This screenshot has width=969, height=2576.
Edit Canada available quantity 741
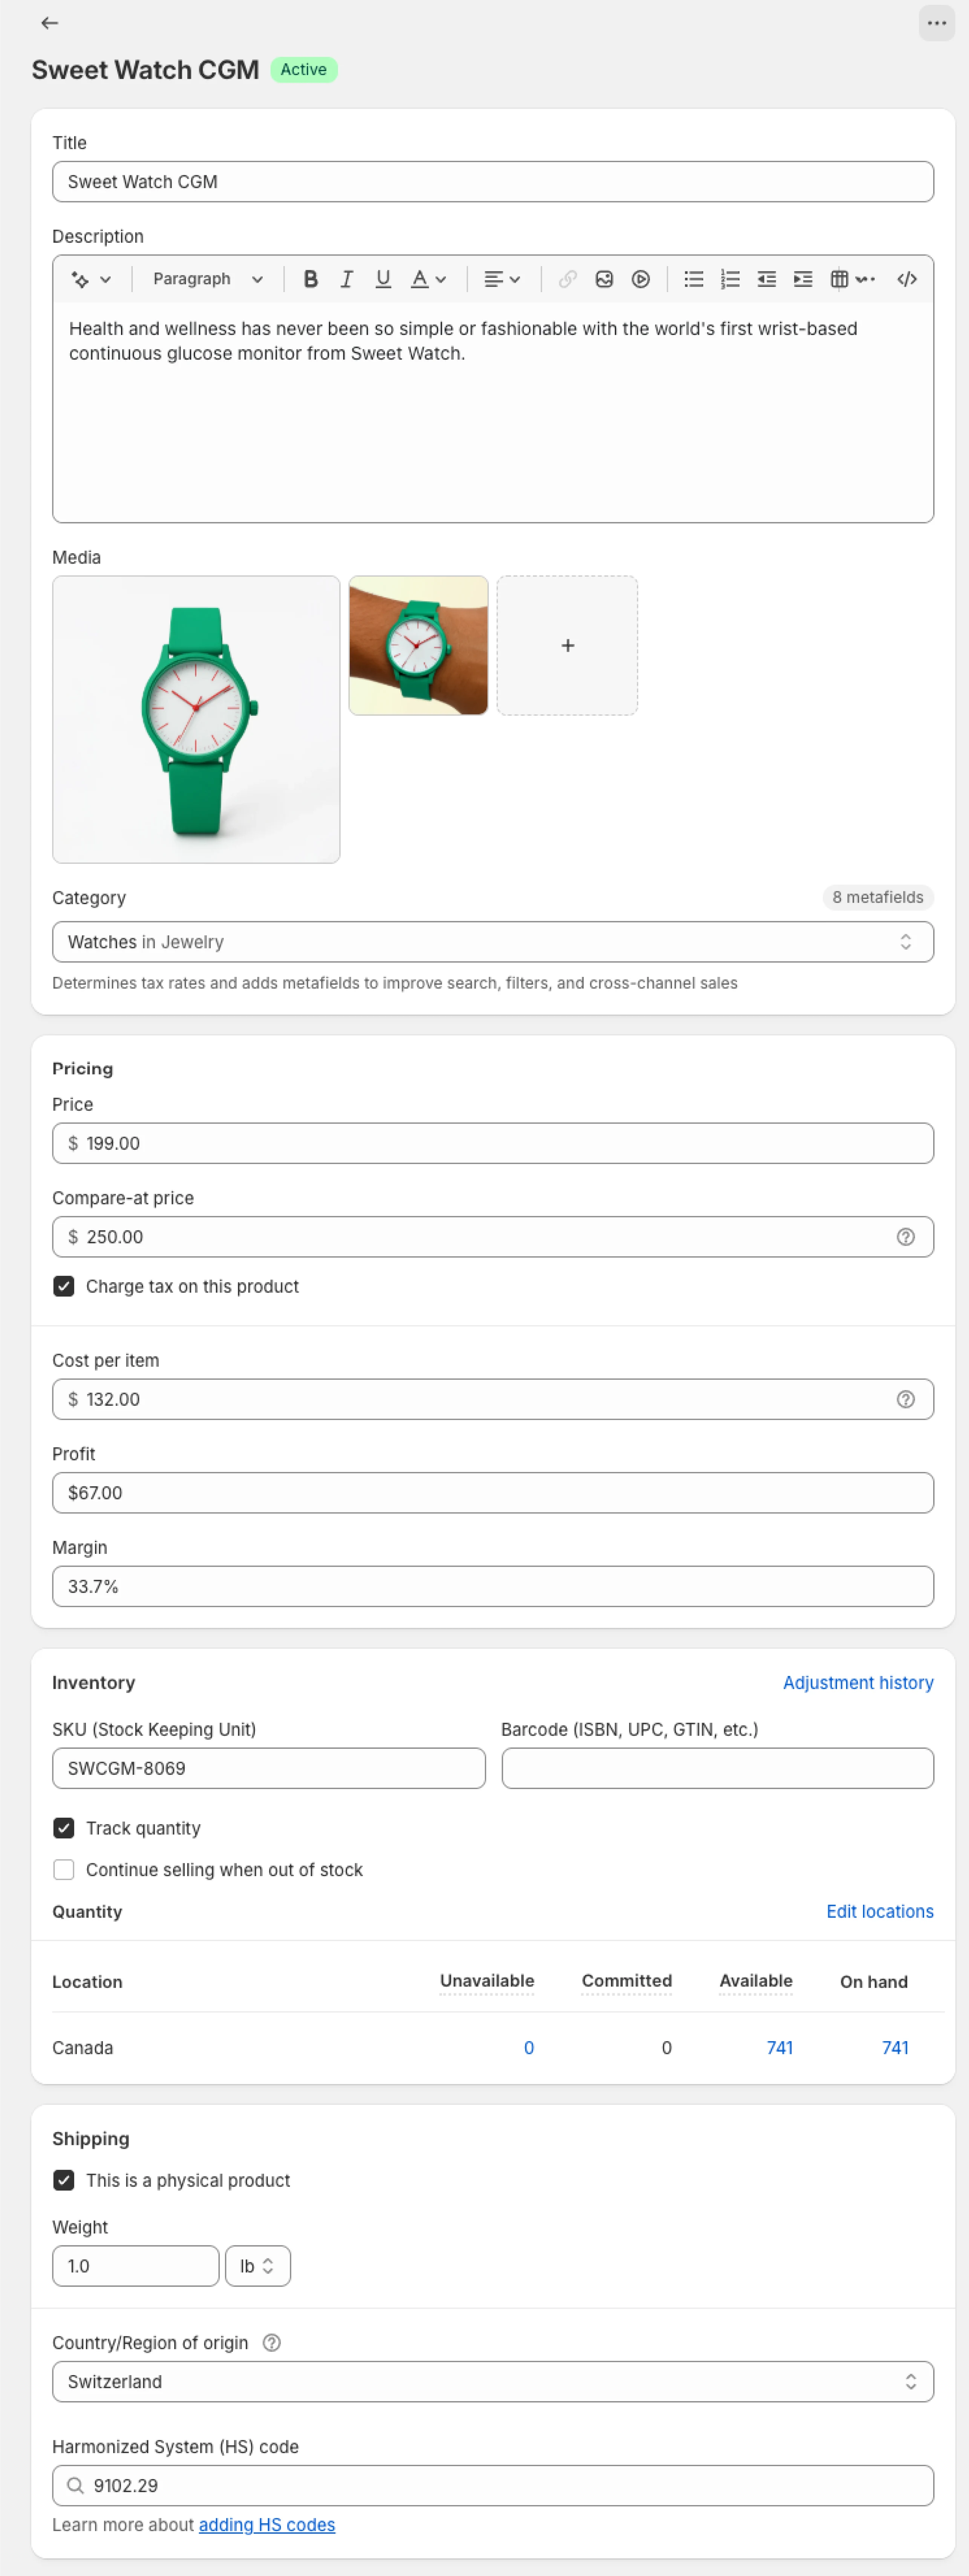[780, 2048]
